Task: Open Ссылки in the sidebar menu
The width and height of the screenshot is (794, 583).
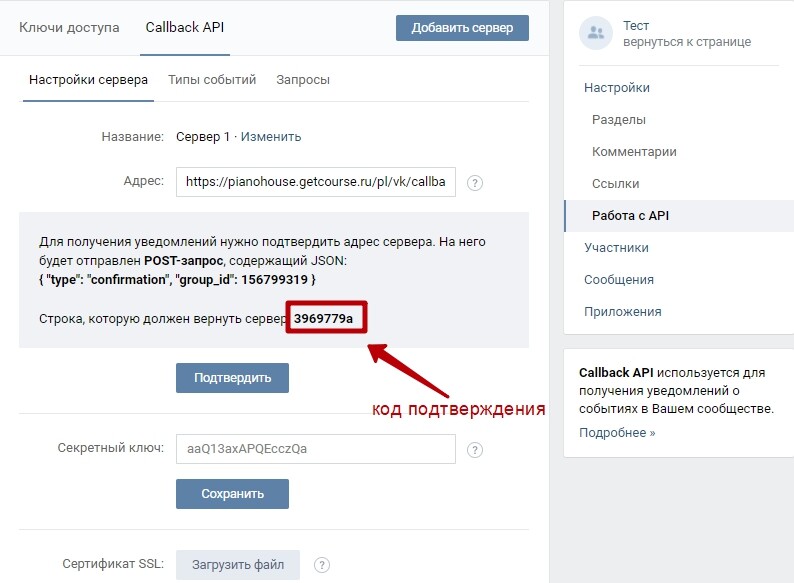Action: click(615, 184)
